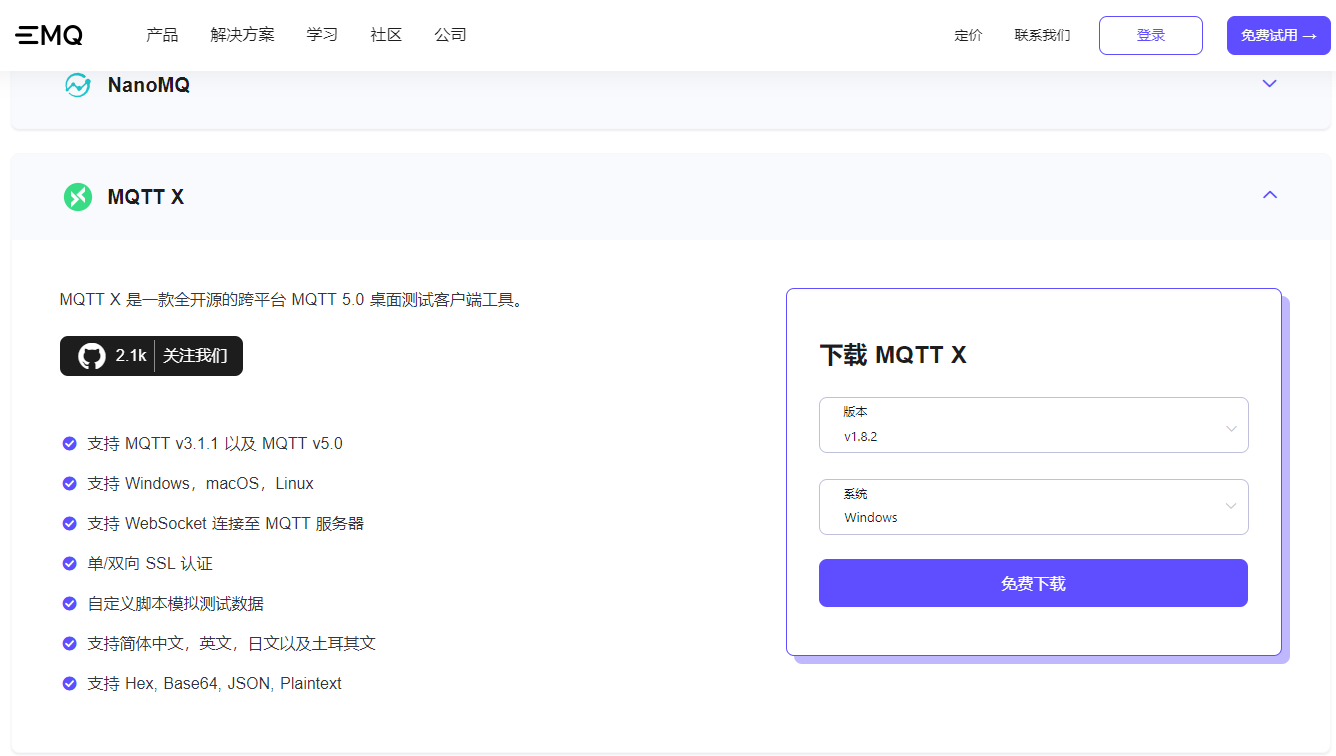Click the checkmark icon beside Hex, Base64

click(69, 684)
